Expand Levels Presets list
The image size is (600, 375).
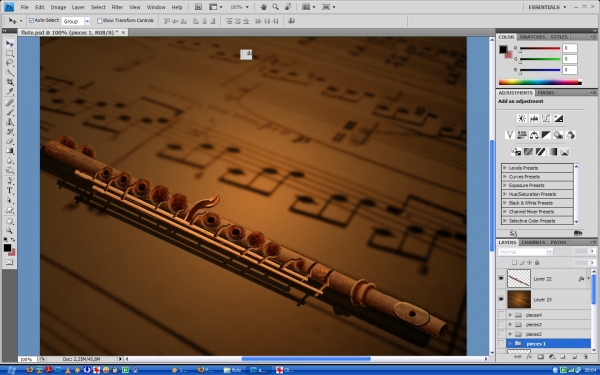[505, 168]
